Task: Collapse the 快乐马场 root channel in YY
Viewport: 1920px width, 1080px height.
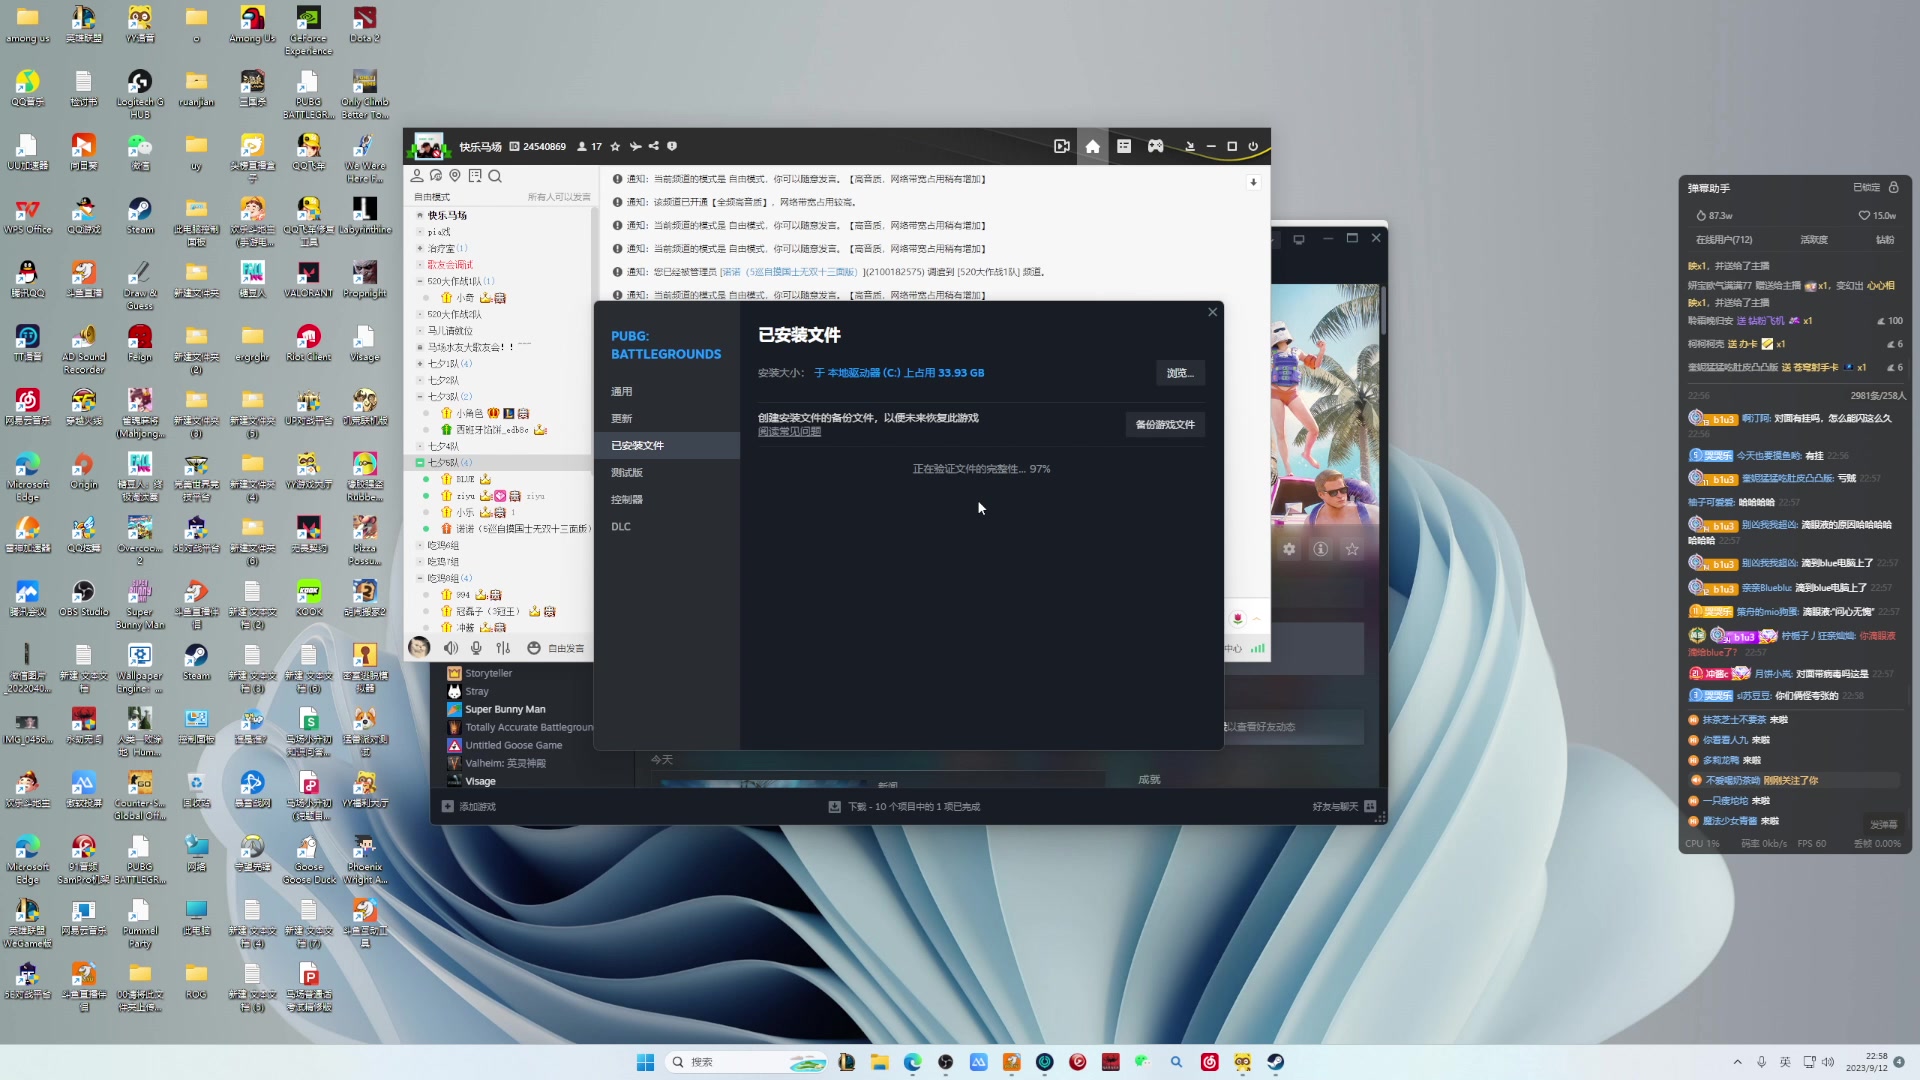Action: pos(420,215)
